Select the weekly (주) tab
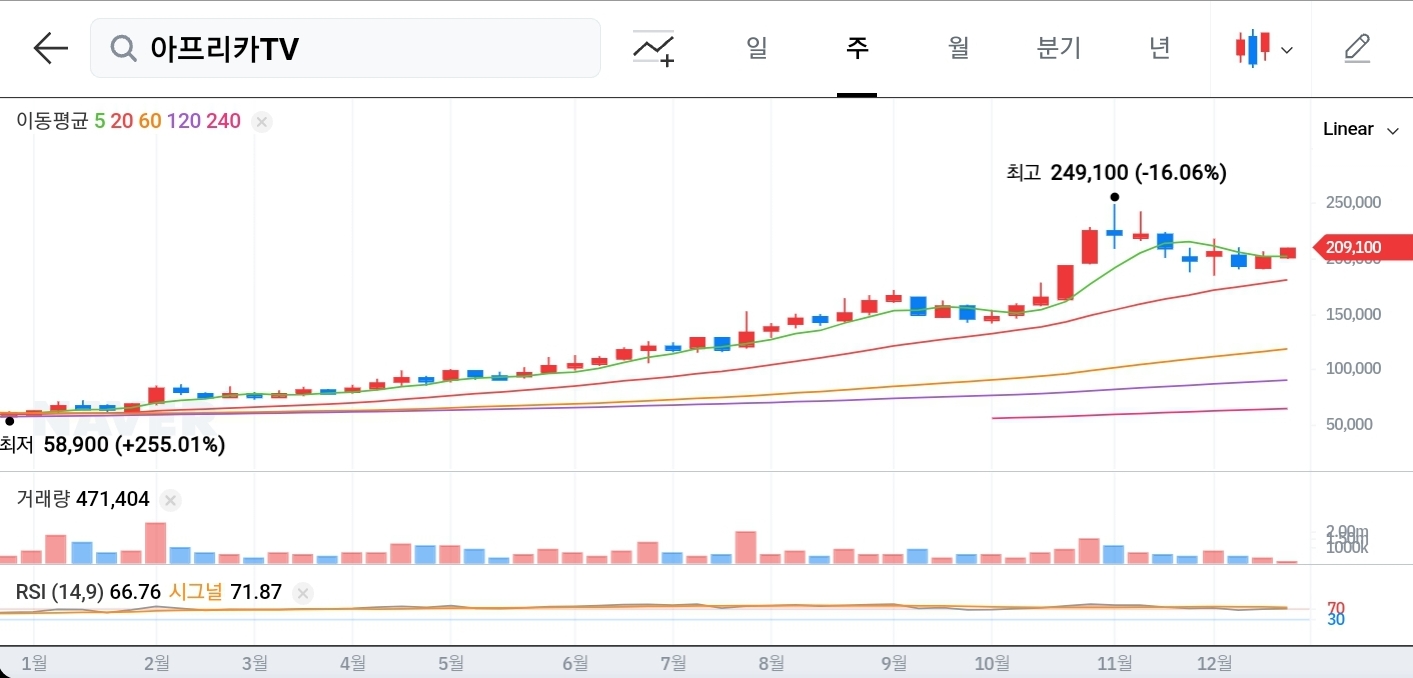Viewport: 1413px width, 678px height. pos(857,48)
